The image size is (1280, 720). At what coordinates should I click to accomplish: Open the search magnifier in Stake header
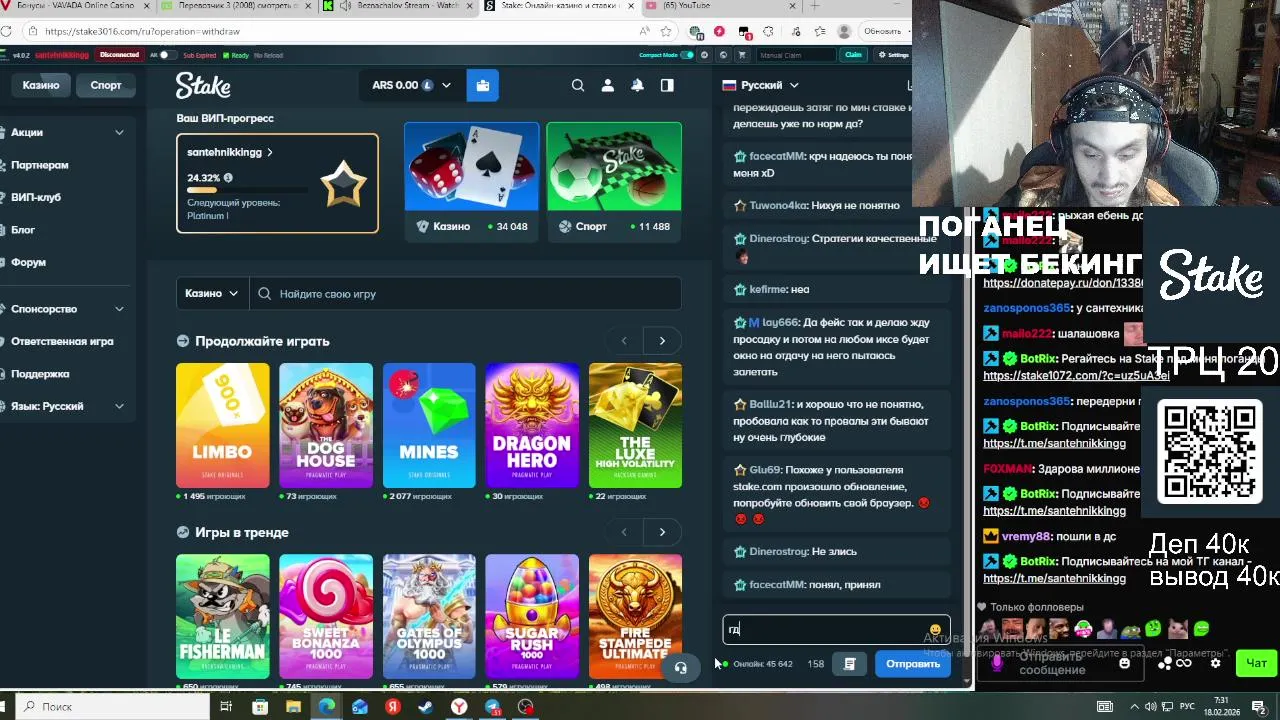click(x=578, y=85)
